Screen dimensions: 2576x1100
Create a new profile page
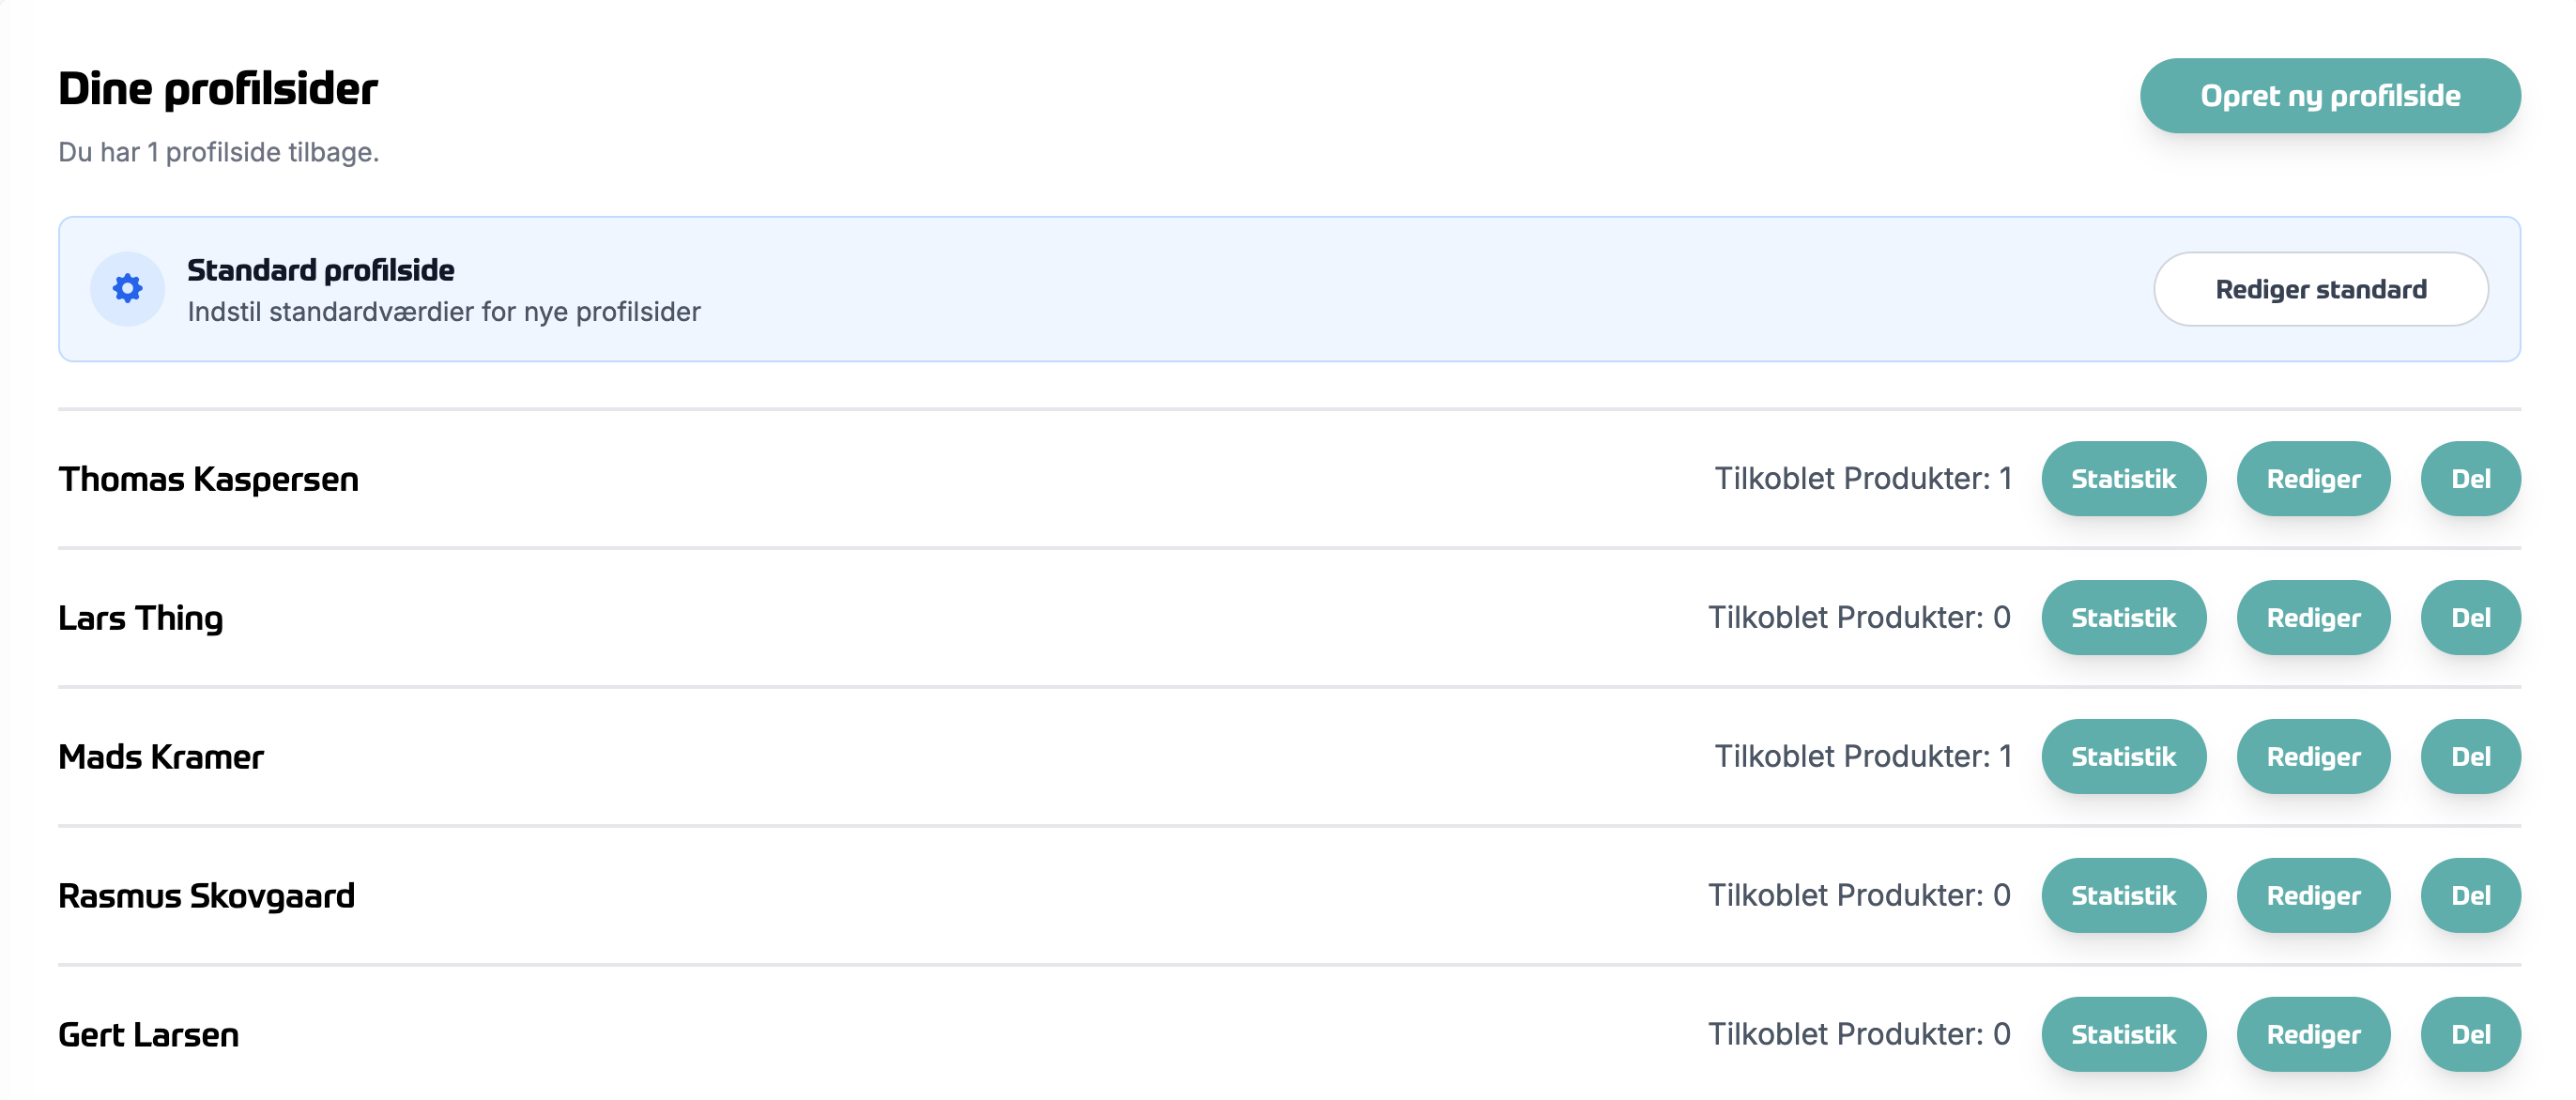coord(2329,96)
